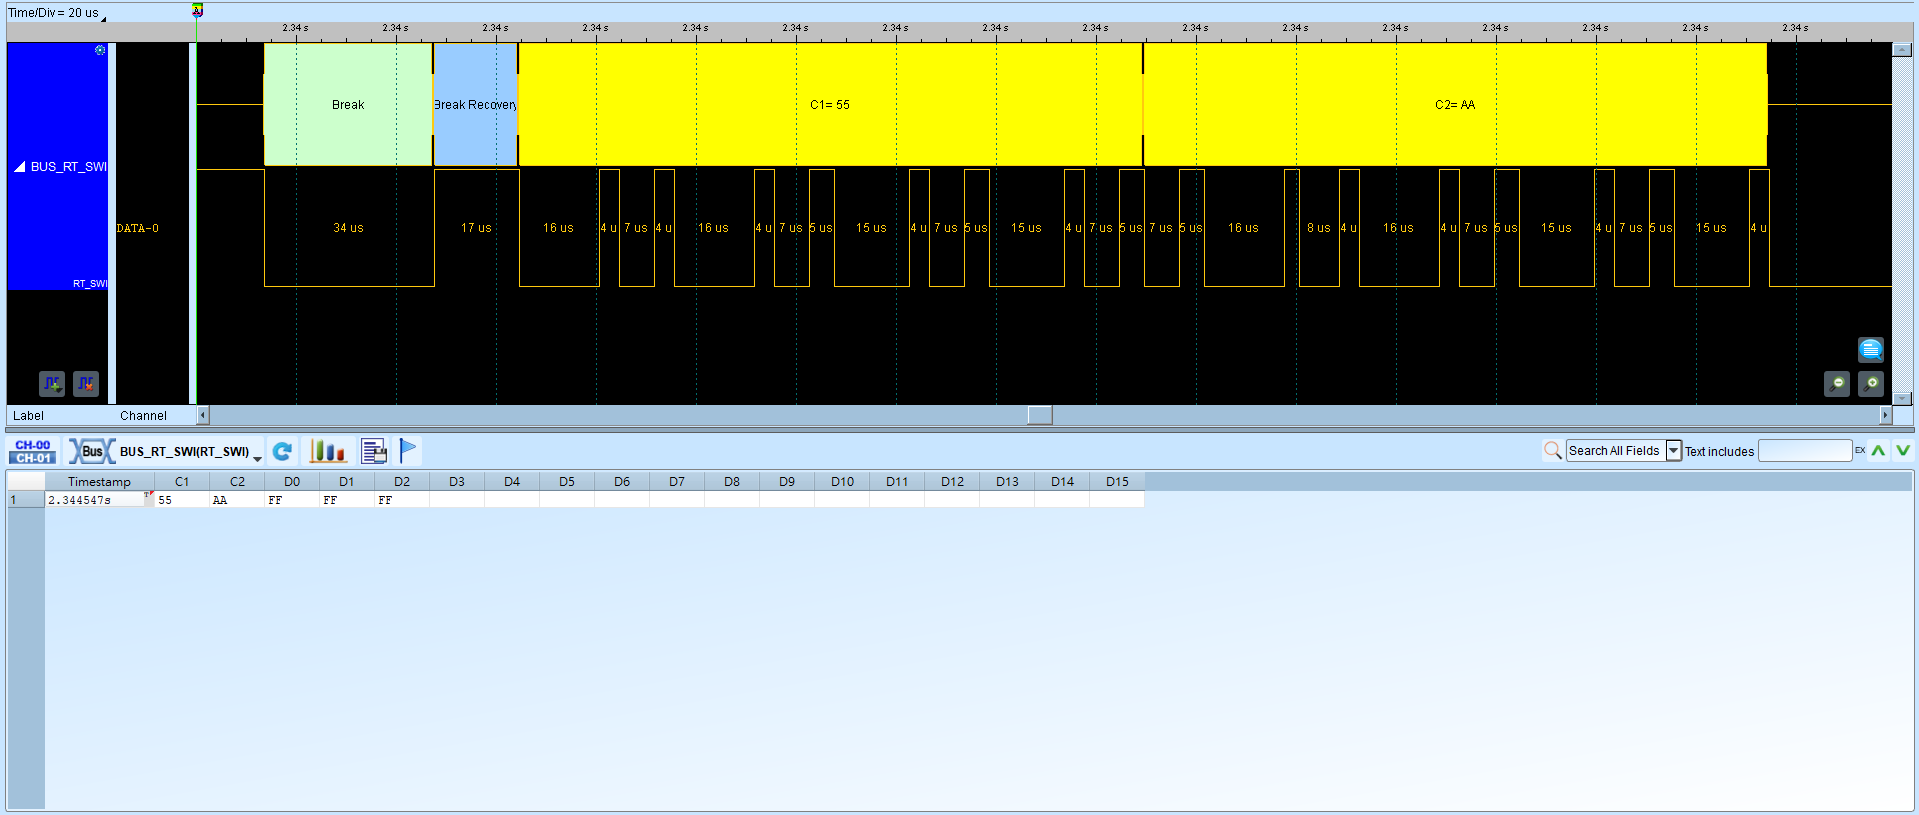Click the Bus decode icon
The image size is (1919, 815).
pyautogui.click(x=91, y=451)
